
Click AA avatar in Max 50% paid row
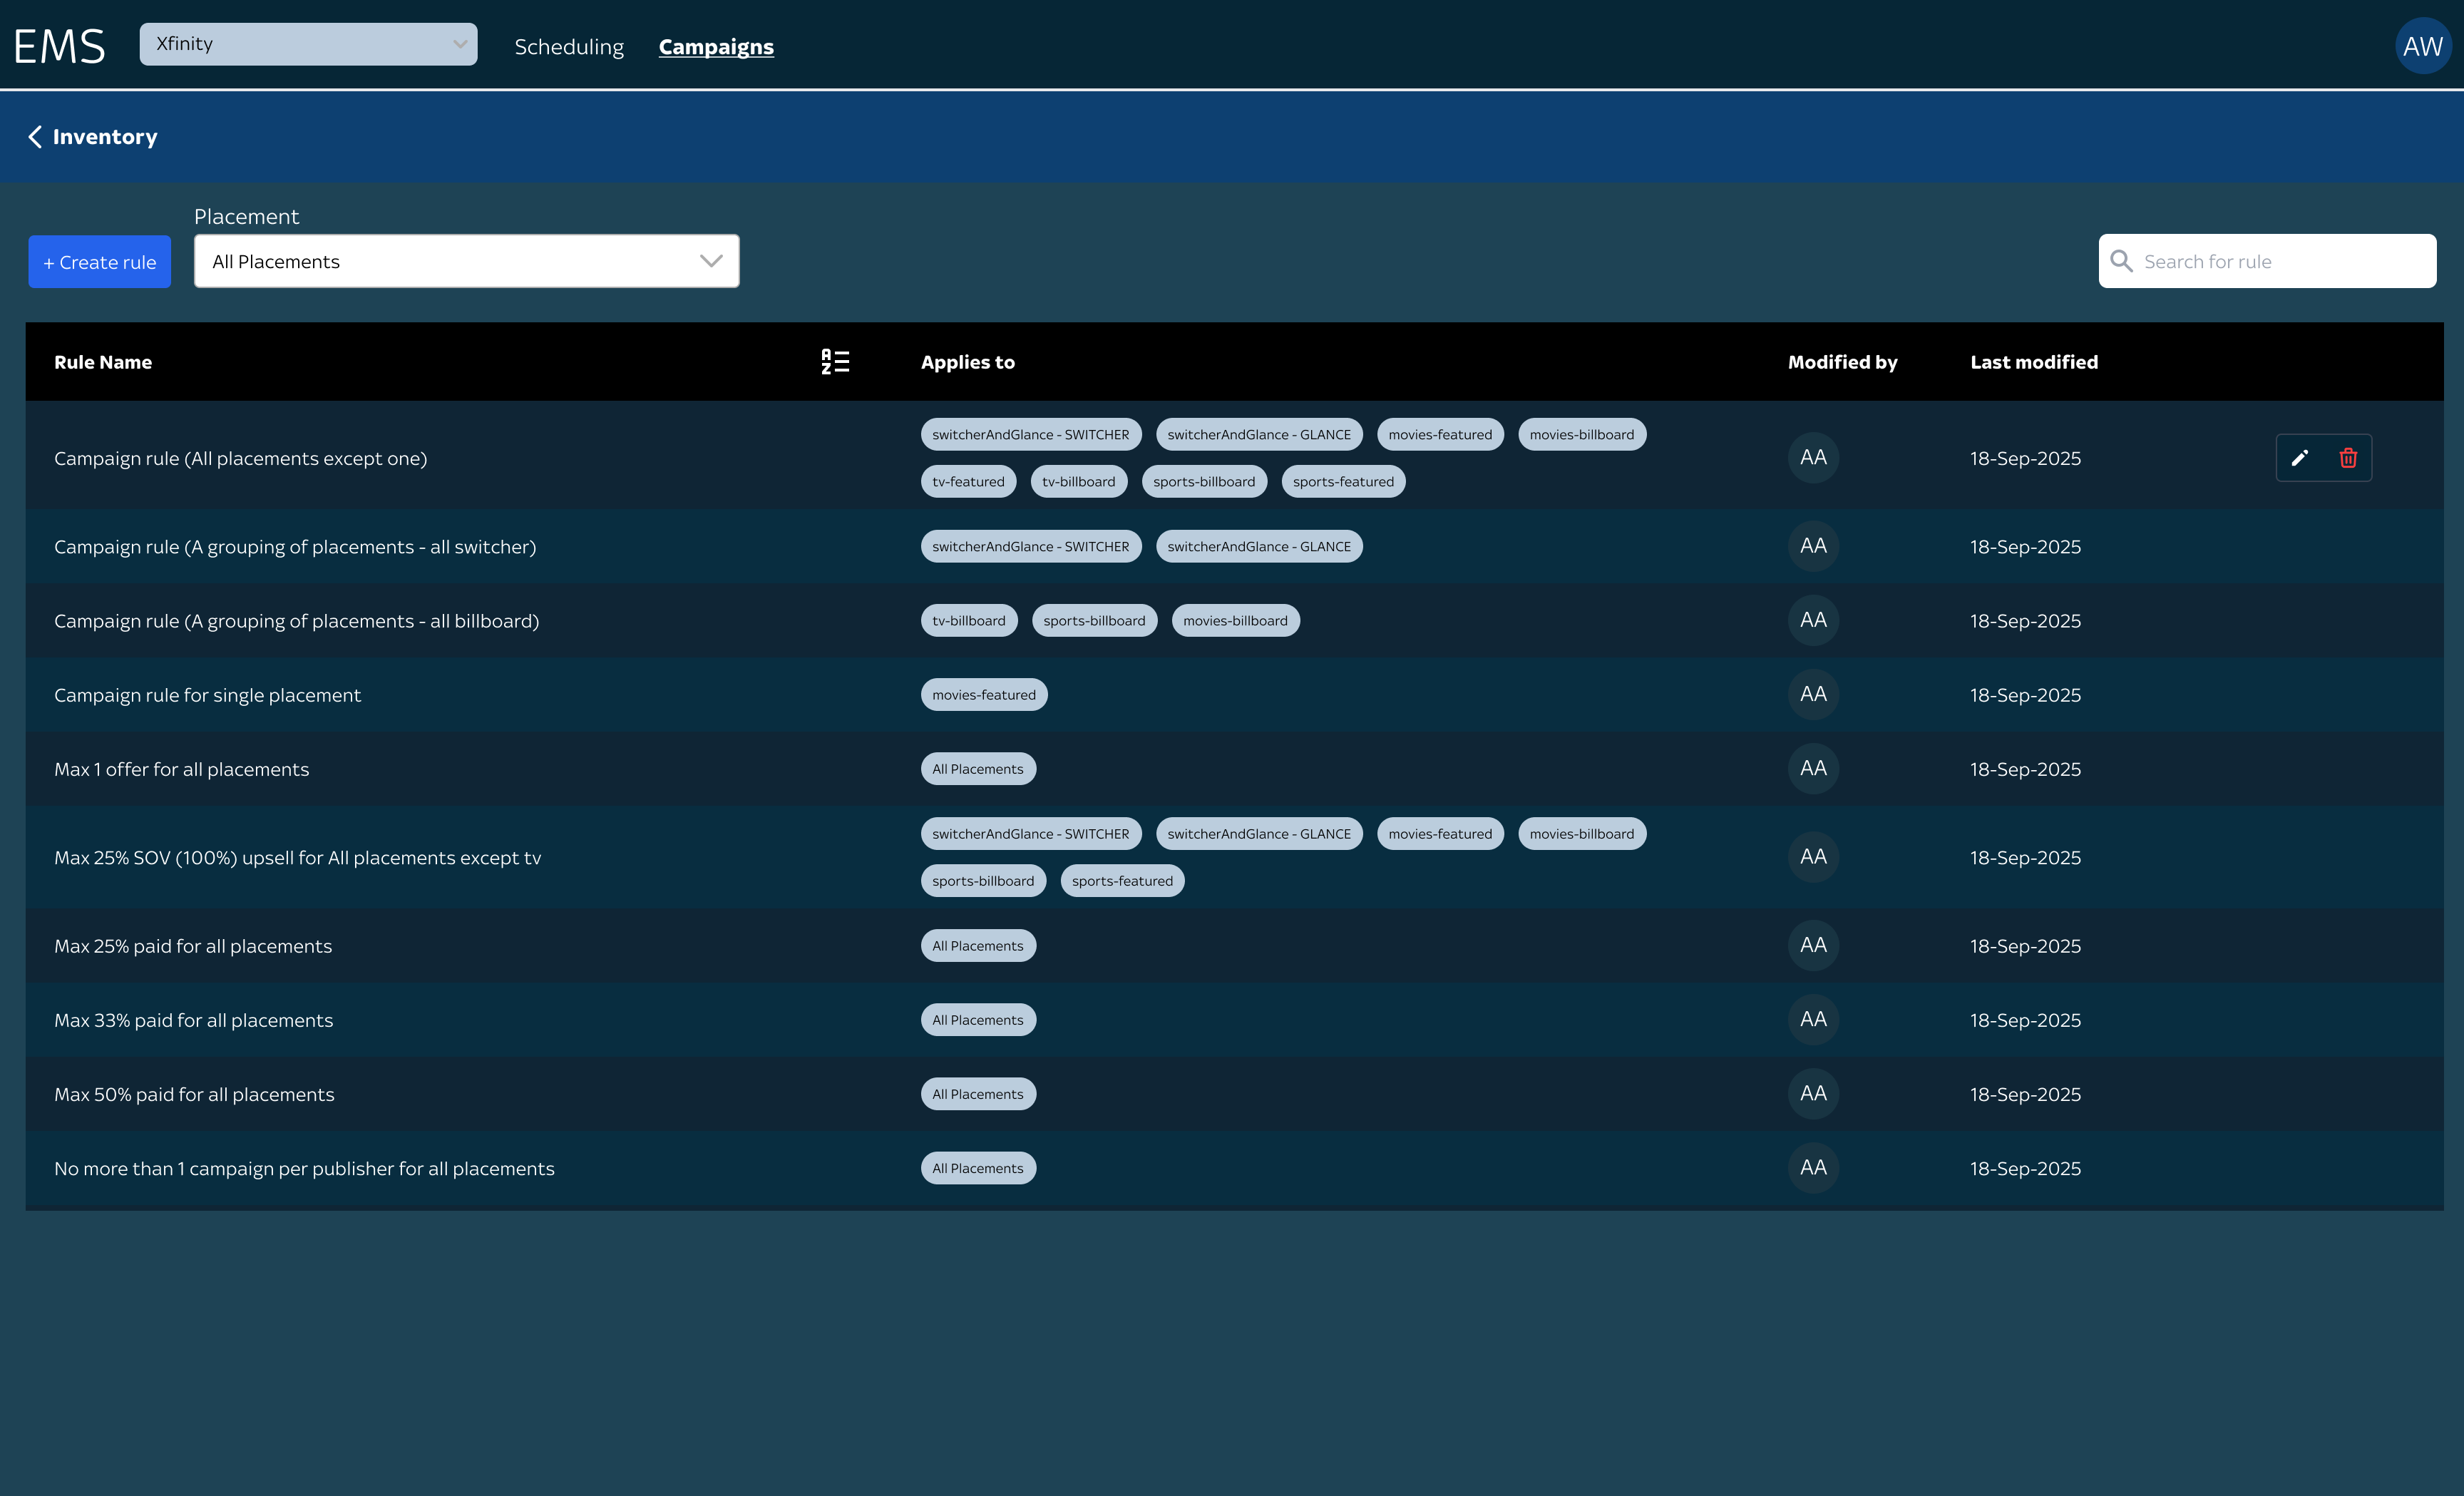pos(1813,1094)
